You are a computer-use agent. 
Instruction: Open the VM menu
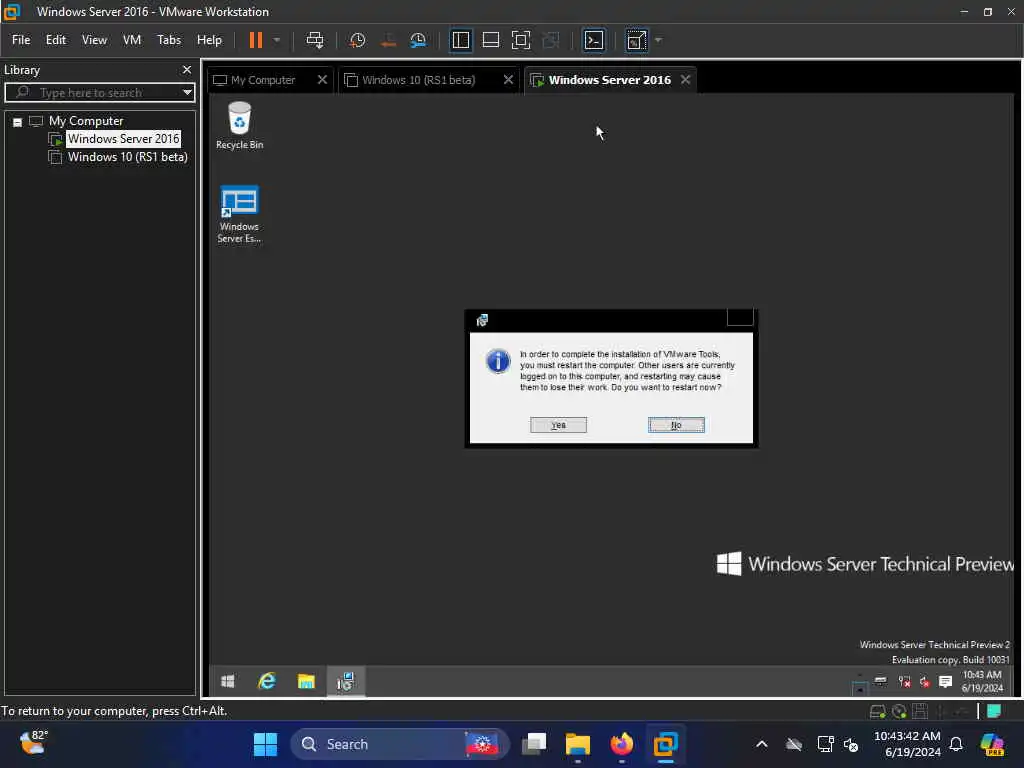132,40
